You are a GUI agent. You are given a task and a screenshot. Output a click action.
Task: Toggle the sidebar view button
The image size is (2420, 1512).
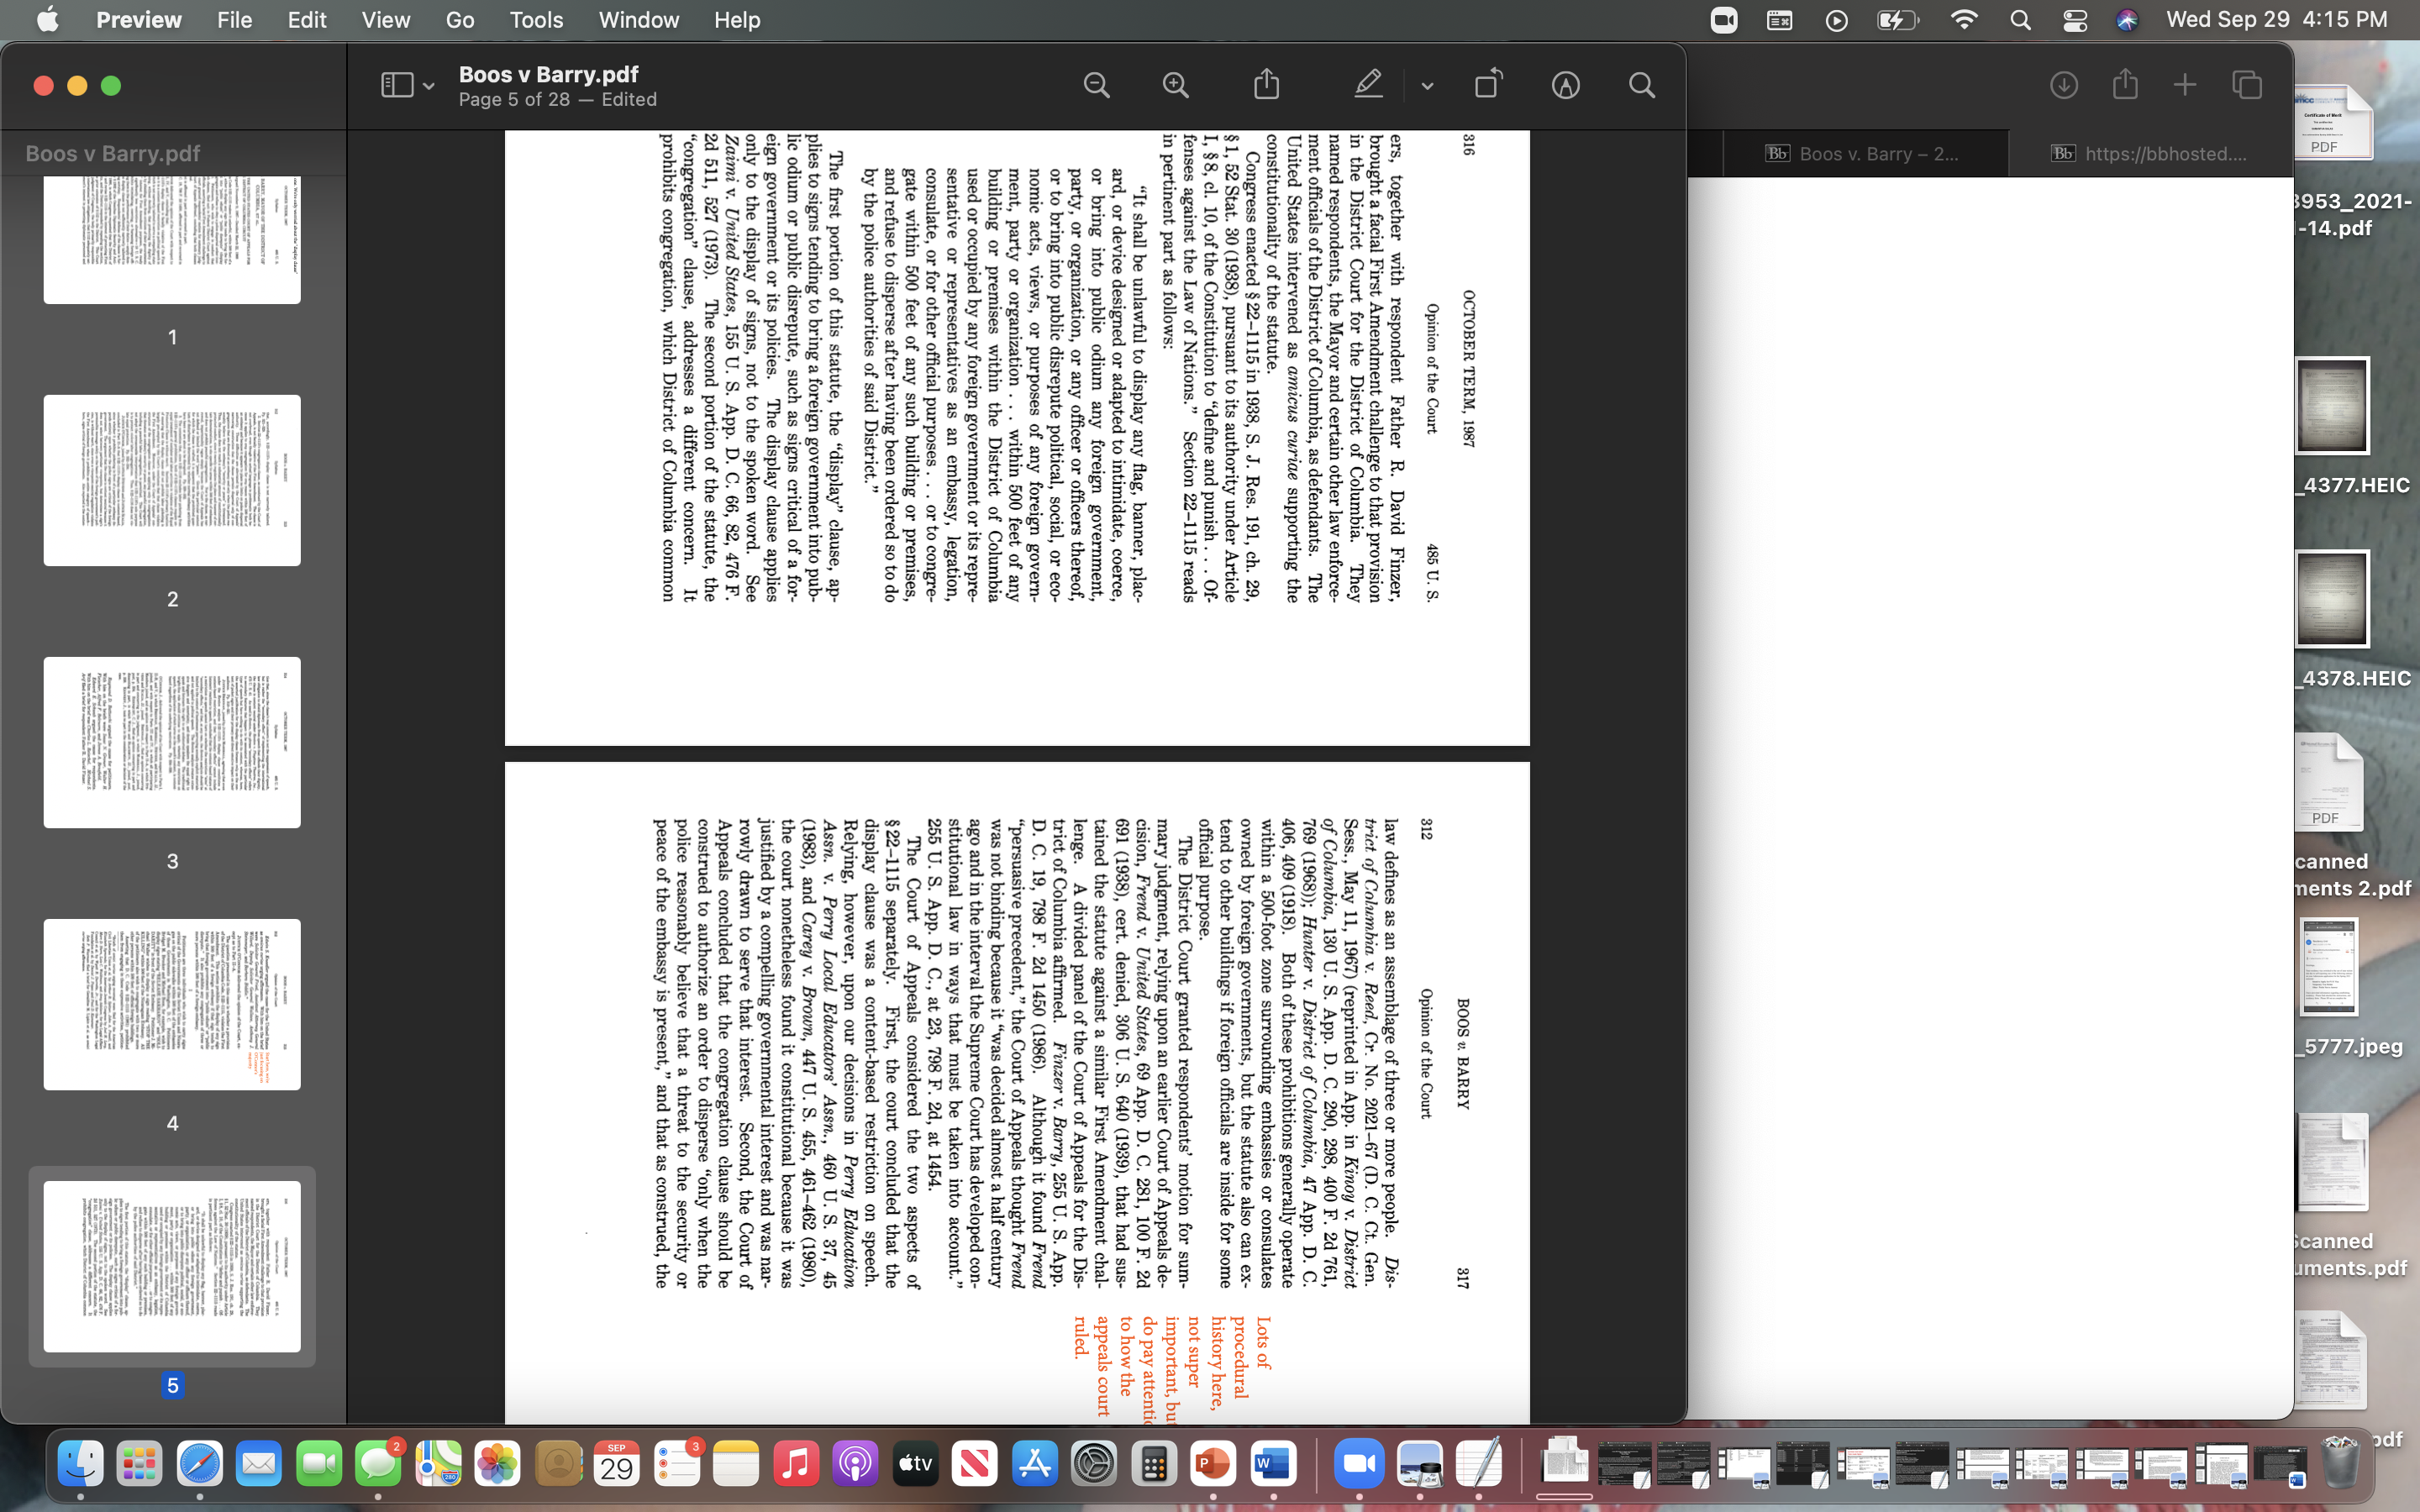click(397, 85)
